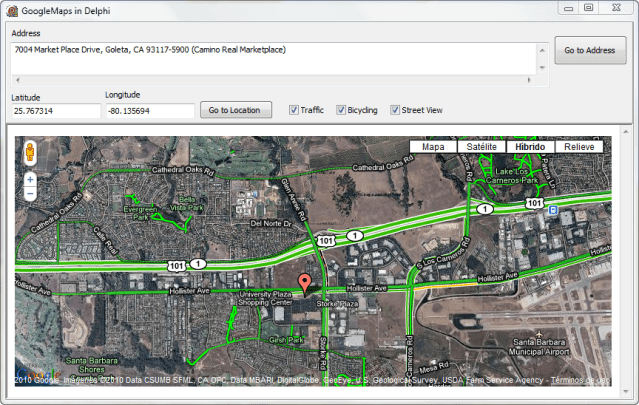Uncheck the Street View checkbox
Screen dimensions: 639x405
(x=395, y=110)
